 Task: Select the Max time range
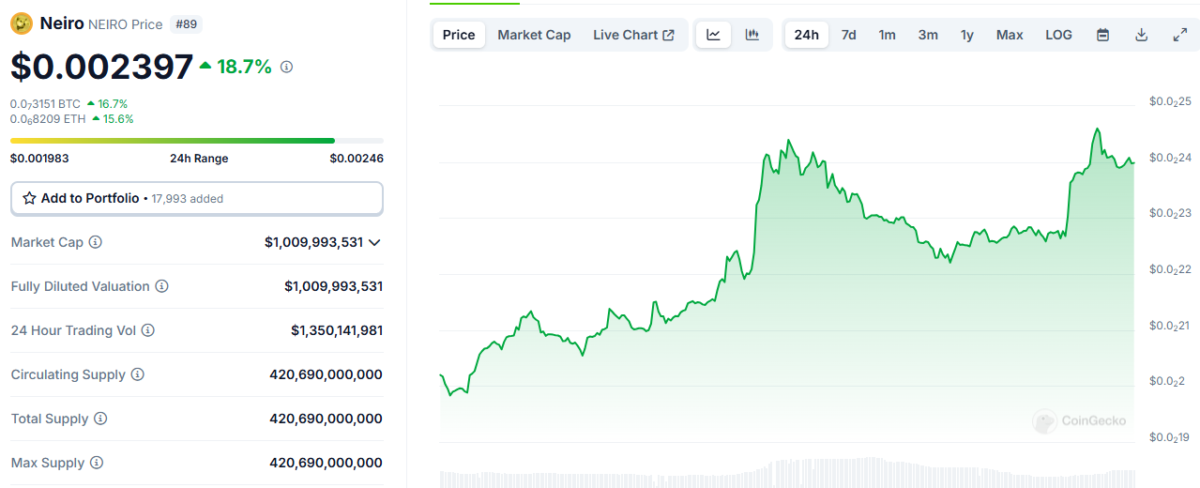click(1009, 35)
